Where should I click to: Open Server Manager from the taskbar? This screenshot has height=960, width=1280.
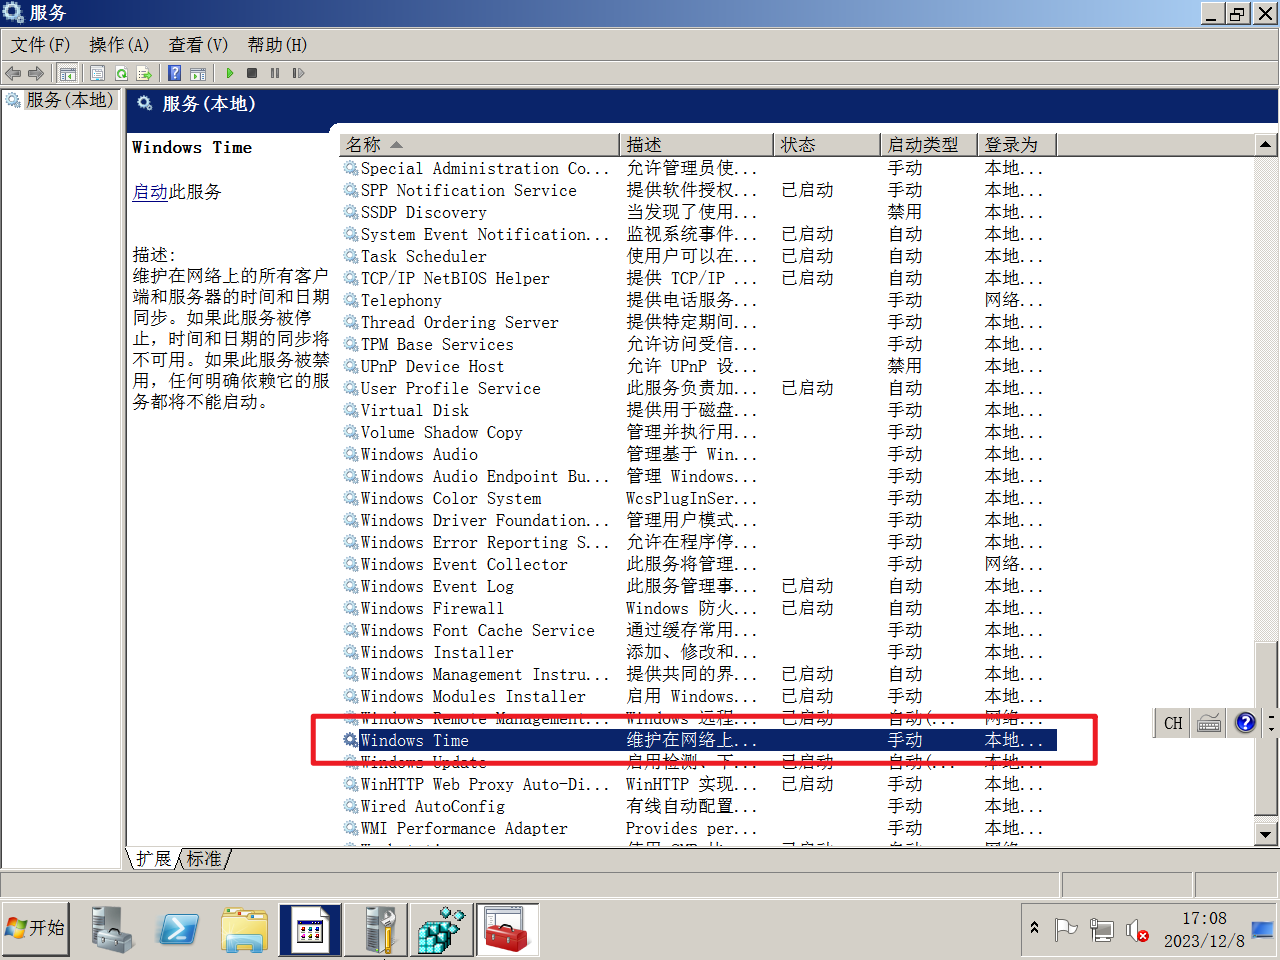[x=113, y=929]
